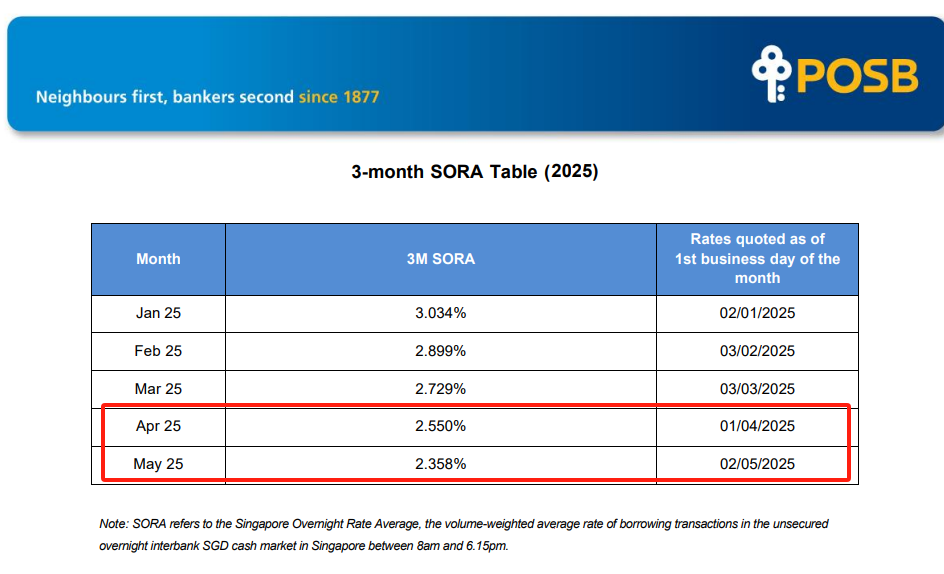This screenshot has height=574, width=944.
Task: Select the "3-month SORA Table (2025)" title
Action: (474, 171)
